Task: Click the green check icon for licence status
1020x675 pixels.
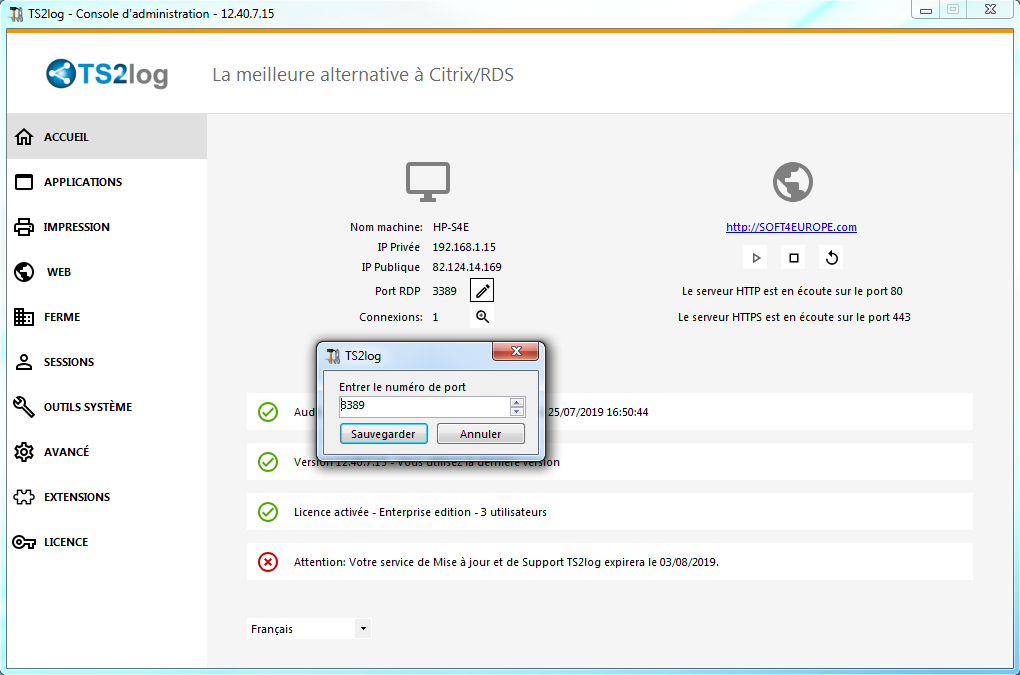Action: point(268,512)
